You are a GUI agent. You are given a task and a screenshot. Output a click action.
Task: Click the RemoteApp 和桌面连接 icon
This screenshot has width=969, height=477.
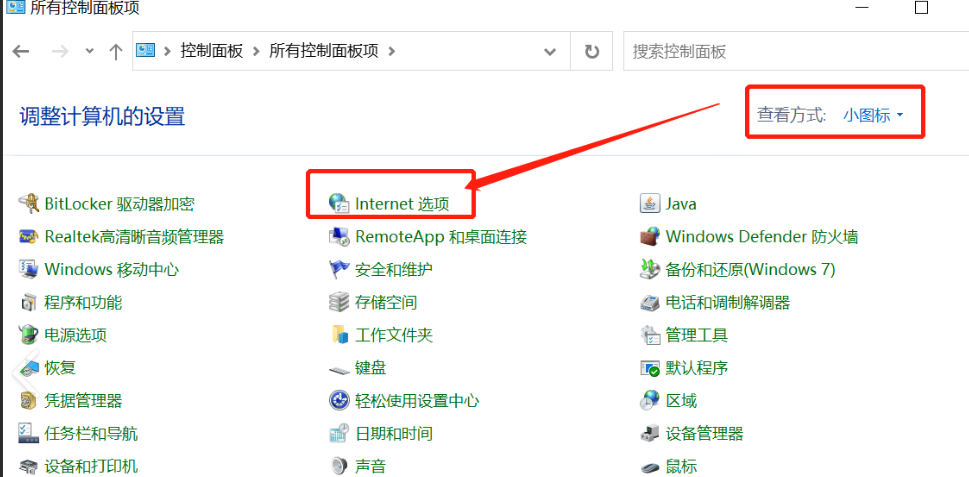[339, 237]
